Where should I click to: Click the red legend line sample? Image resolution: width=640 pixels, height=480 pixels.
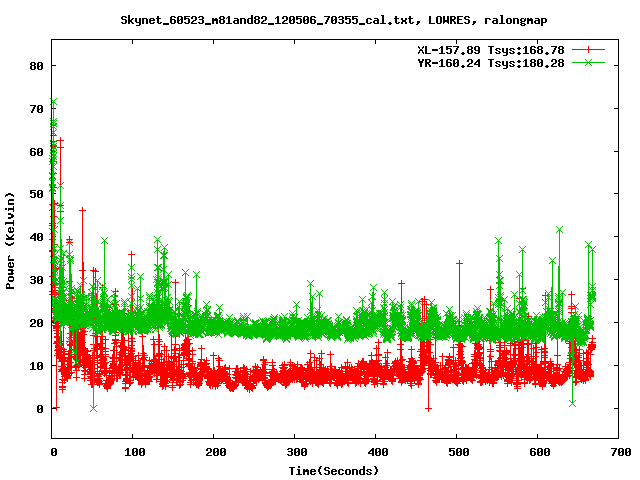click(x=588, y=50)
